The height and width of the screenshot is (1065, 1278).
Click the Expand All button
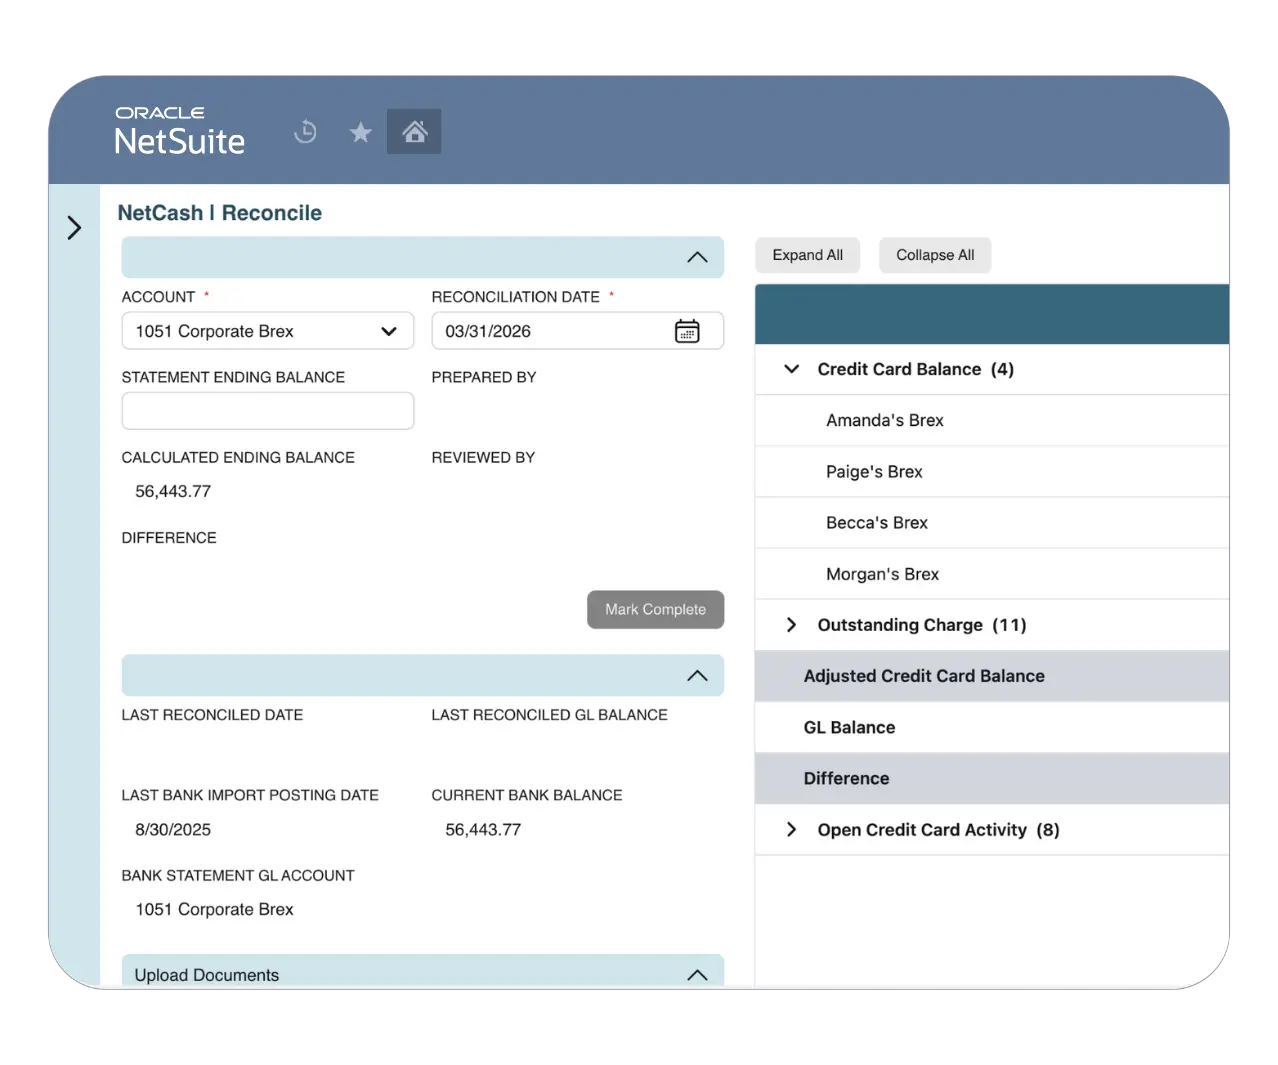(x=807, y=255)
